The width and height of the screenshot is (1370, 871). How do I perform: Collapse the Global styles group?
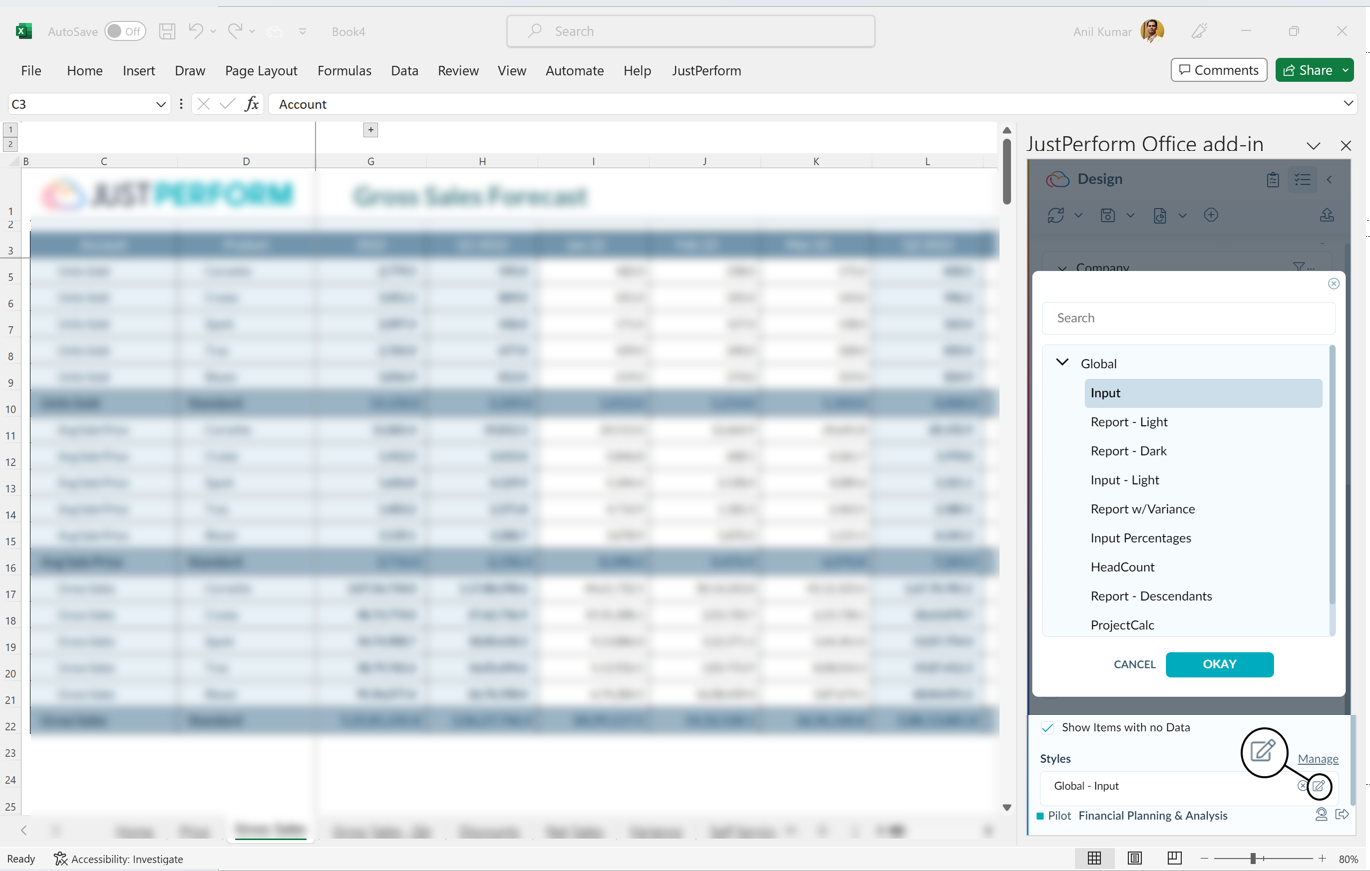coord(1062,363)
